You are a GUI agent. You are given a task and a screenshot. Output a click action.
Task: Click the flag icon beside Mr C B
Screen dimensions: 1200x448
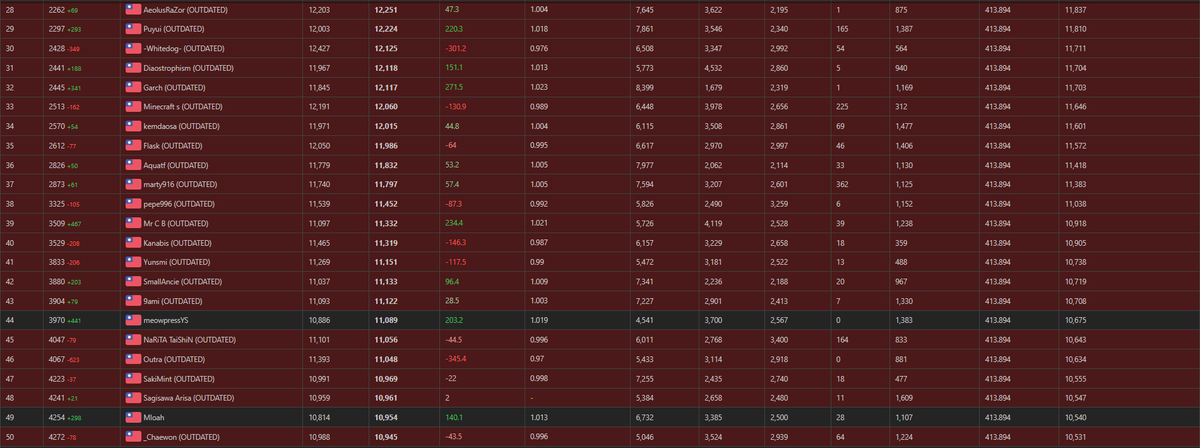click(133, 223)
